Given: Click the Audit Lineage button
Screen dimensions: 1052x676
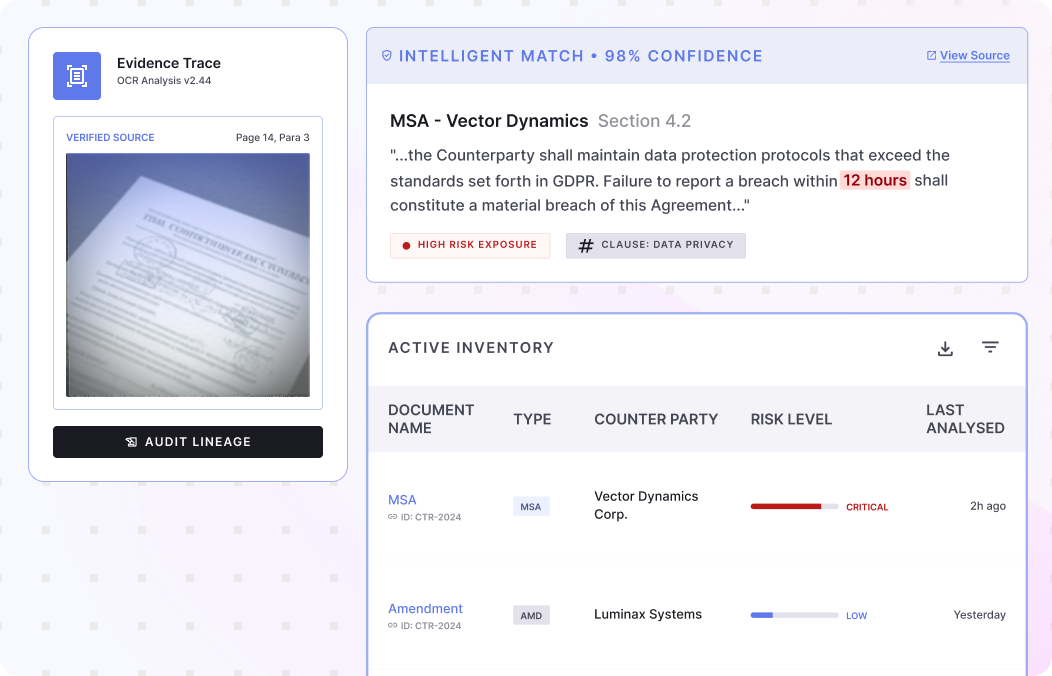Looking at the screenshot, I should pyautogui.click(x=188, y=442).
